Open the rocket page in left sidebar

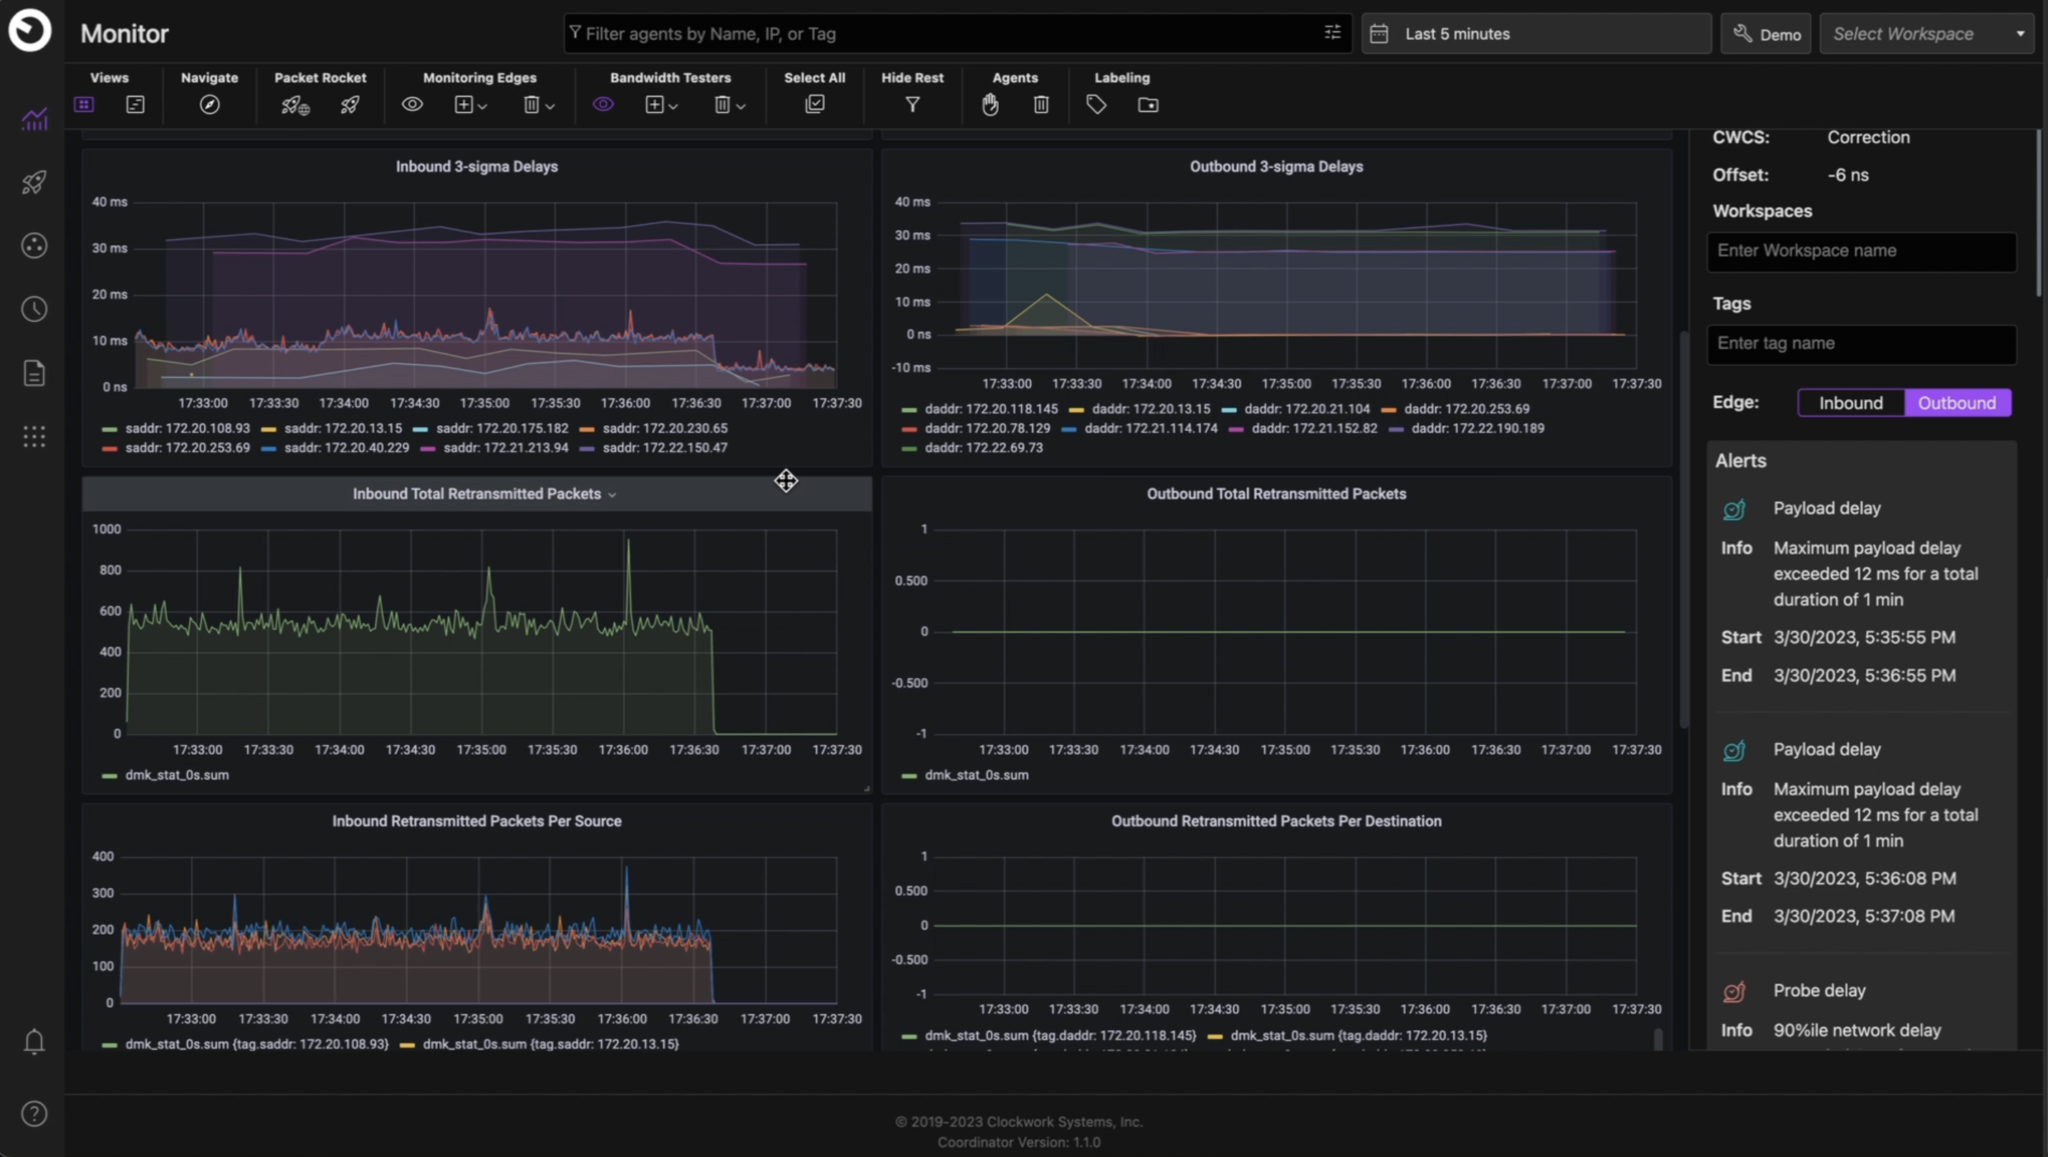pyautogui.click(x=34, y=182)
